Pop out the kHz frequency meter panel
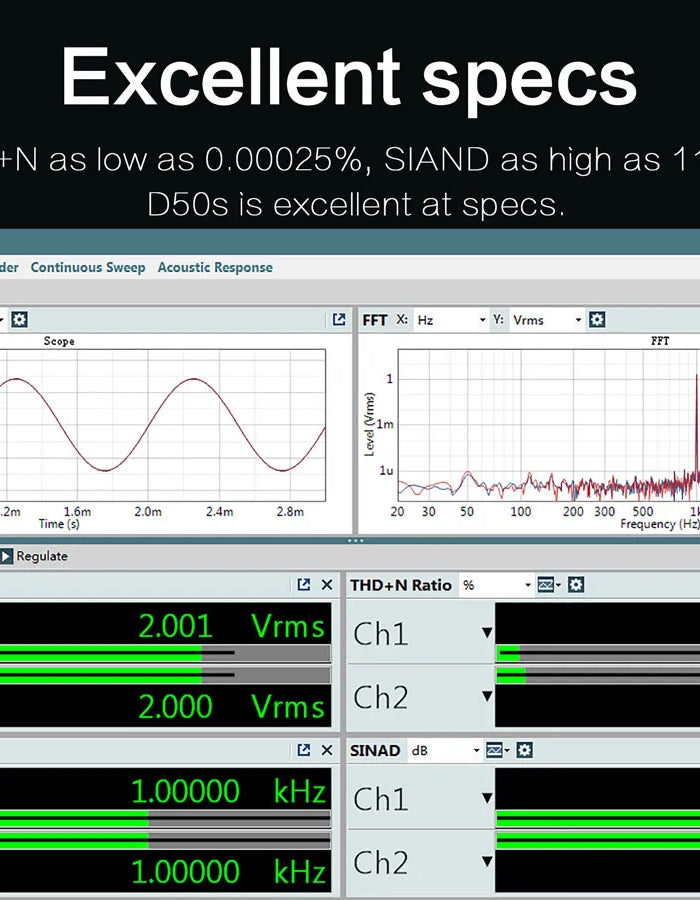This screenshot has width=700, height=900. (x=304, y=750)
